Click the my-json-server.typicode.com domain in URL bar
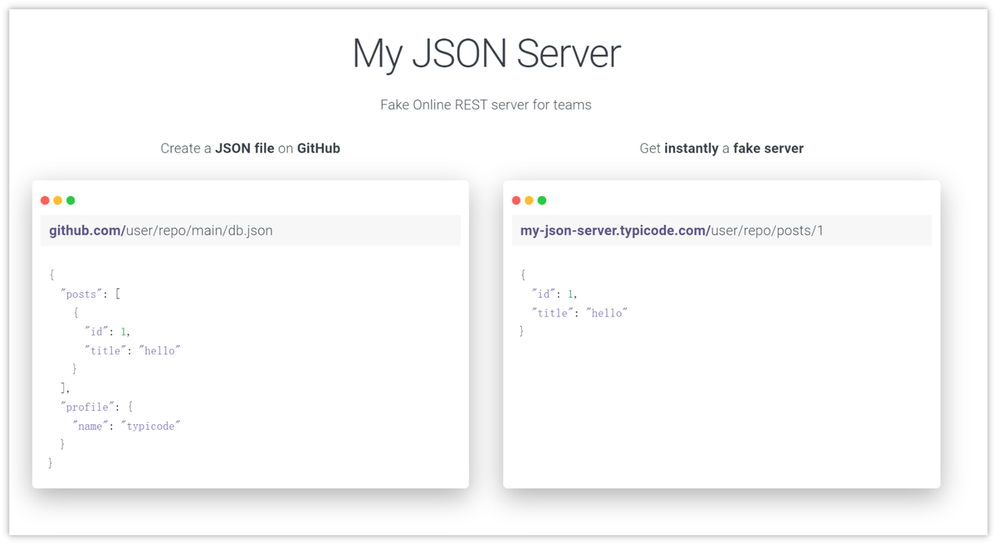1000x546 pixels. tap(614, 231)
